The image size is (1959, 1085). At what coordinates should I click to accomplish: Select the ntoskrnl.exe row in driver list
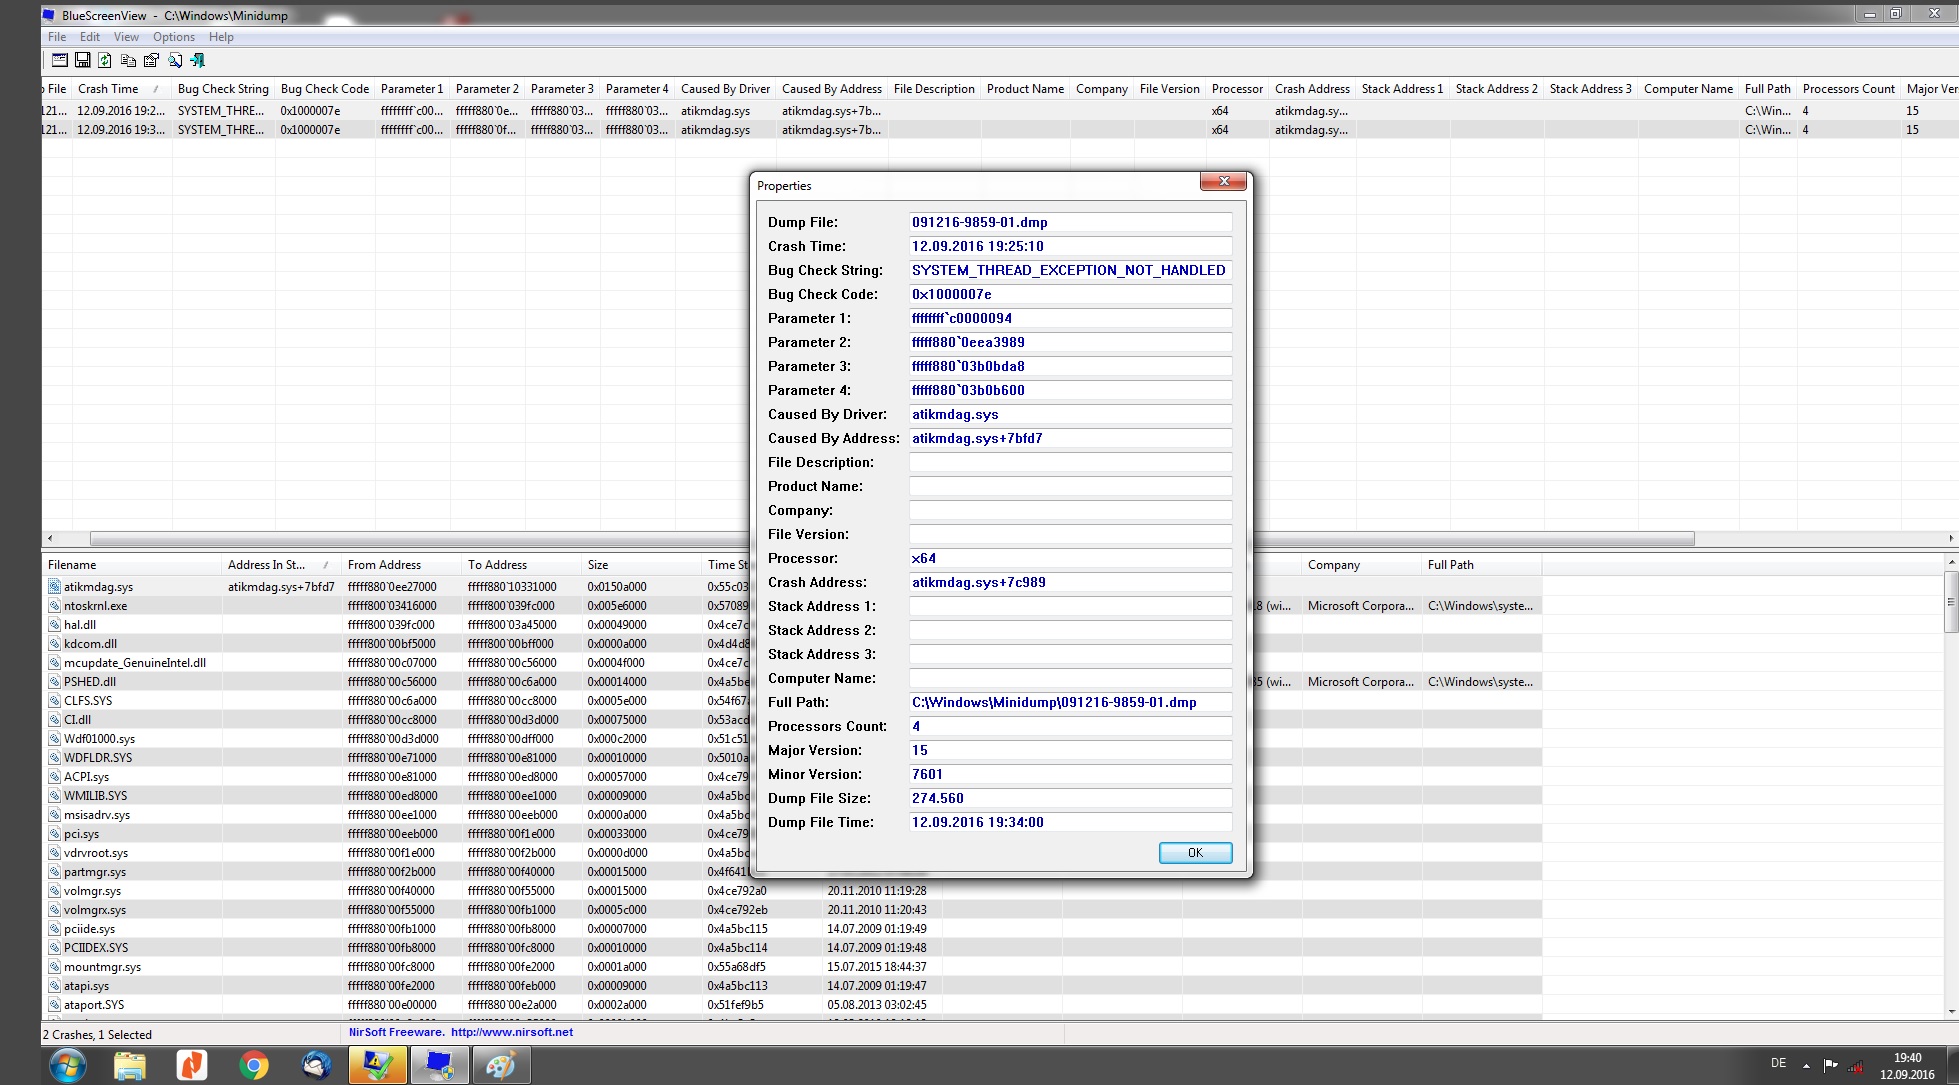point(96,606)
